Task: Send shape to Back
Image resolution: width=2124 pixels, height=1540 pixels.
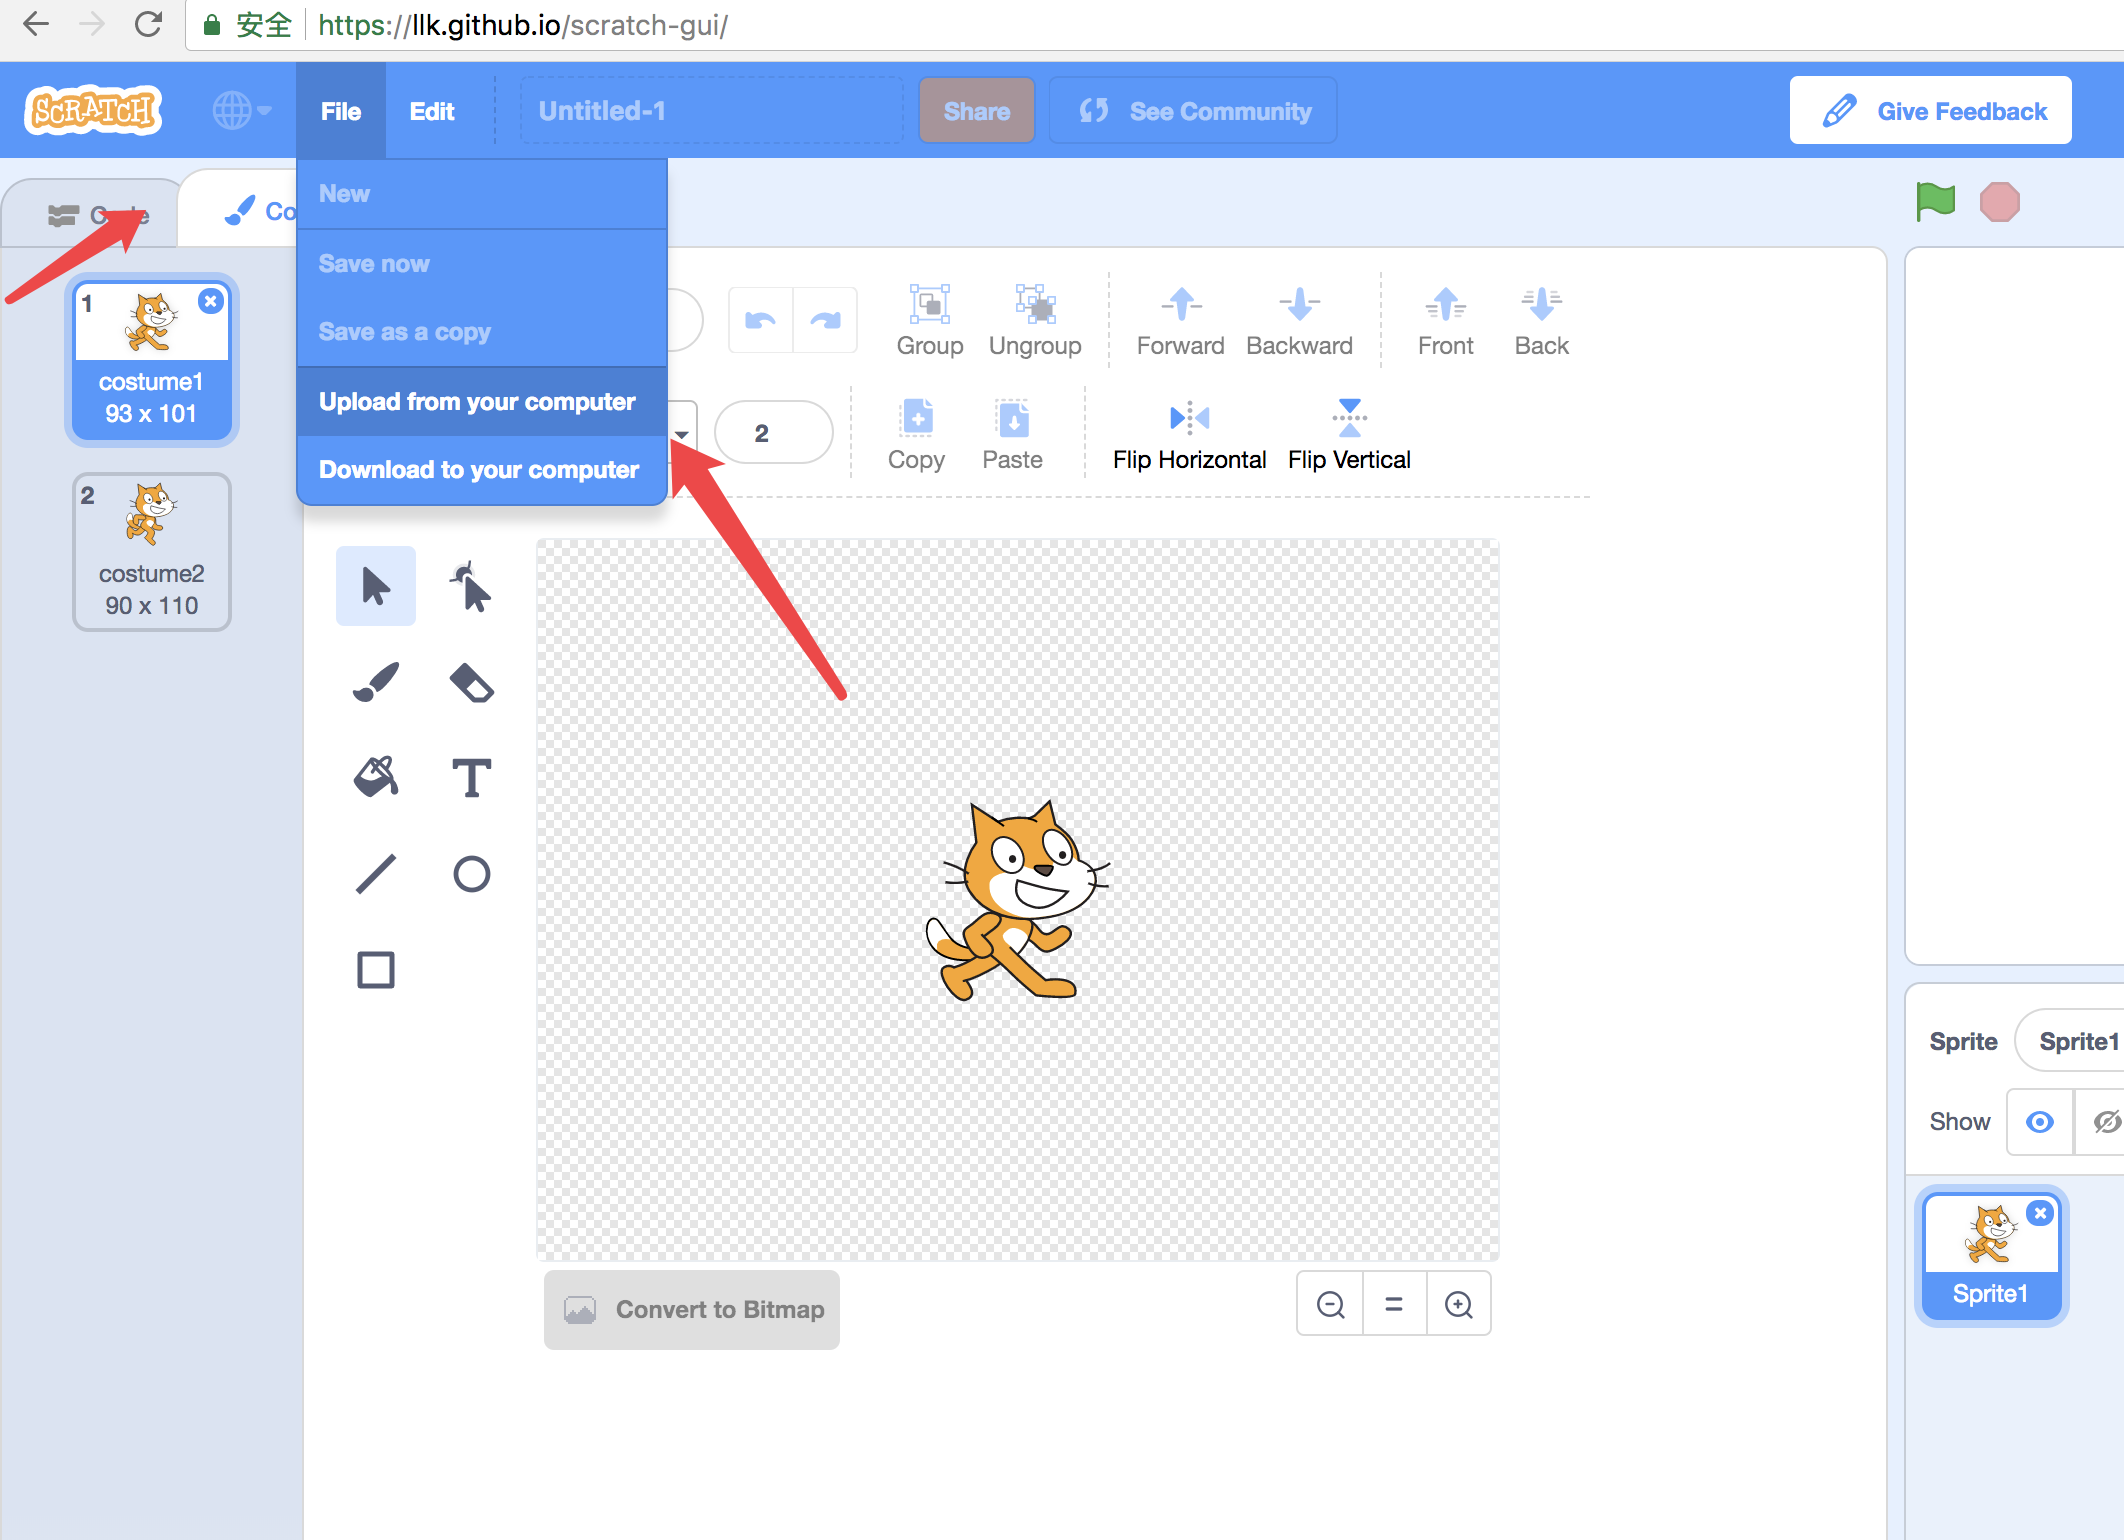Action: (x=1542, y=321)
